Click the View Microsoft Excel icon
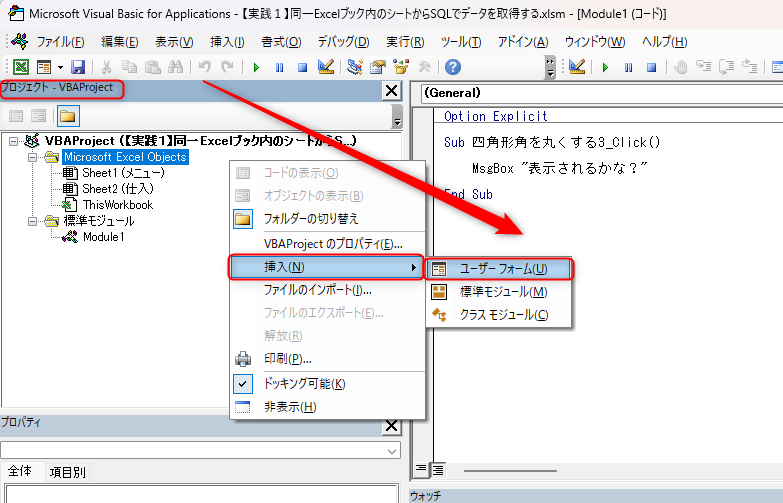 coord(20,66)
